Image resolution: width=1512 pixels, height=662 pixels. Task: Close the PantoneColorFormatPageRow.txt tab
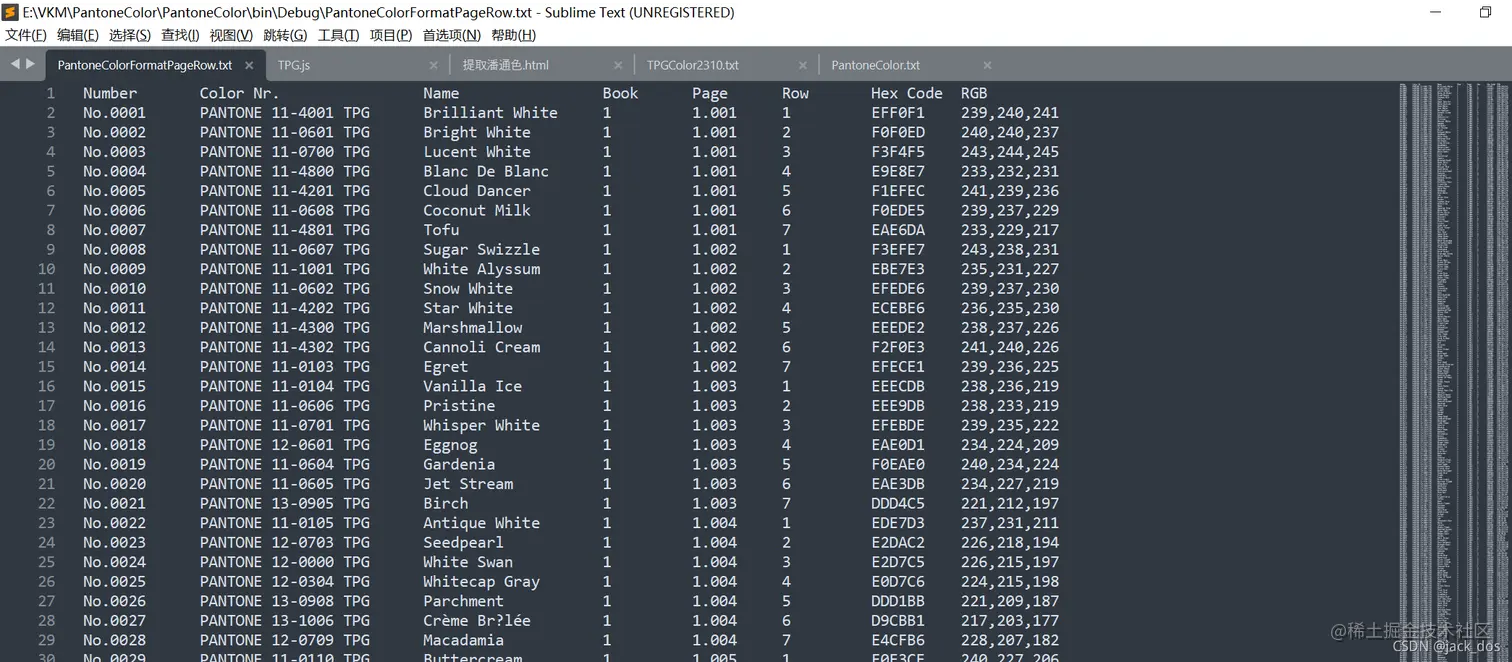pos(249,65)
